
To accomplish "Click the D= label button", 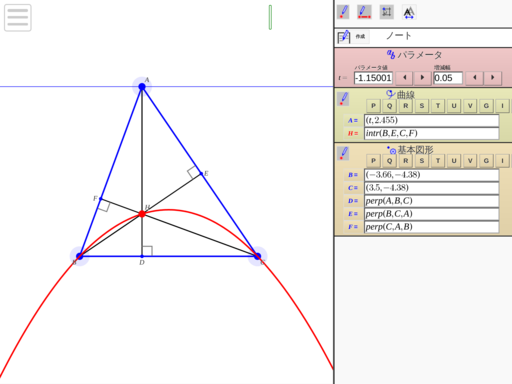I will 353,201.
